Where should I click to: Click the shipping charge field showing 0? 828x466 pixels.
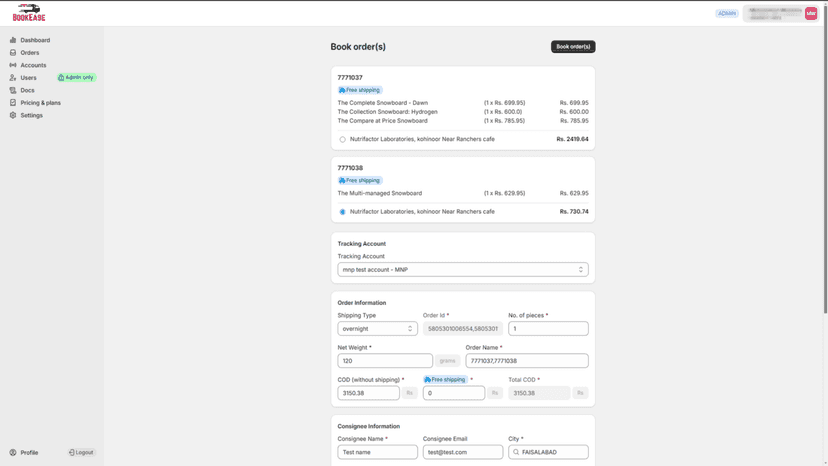(454, 393)
